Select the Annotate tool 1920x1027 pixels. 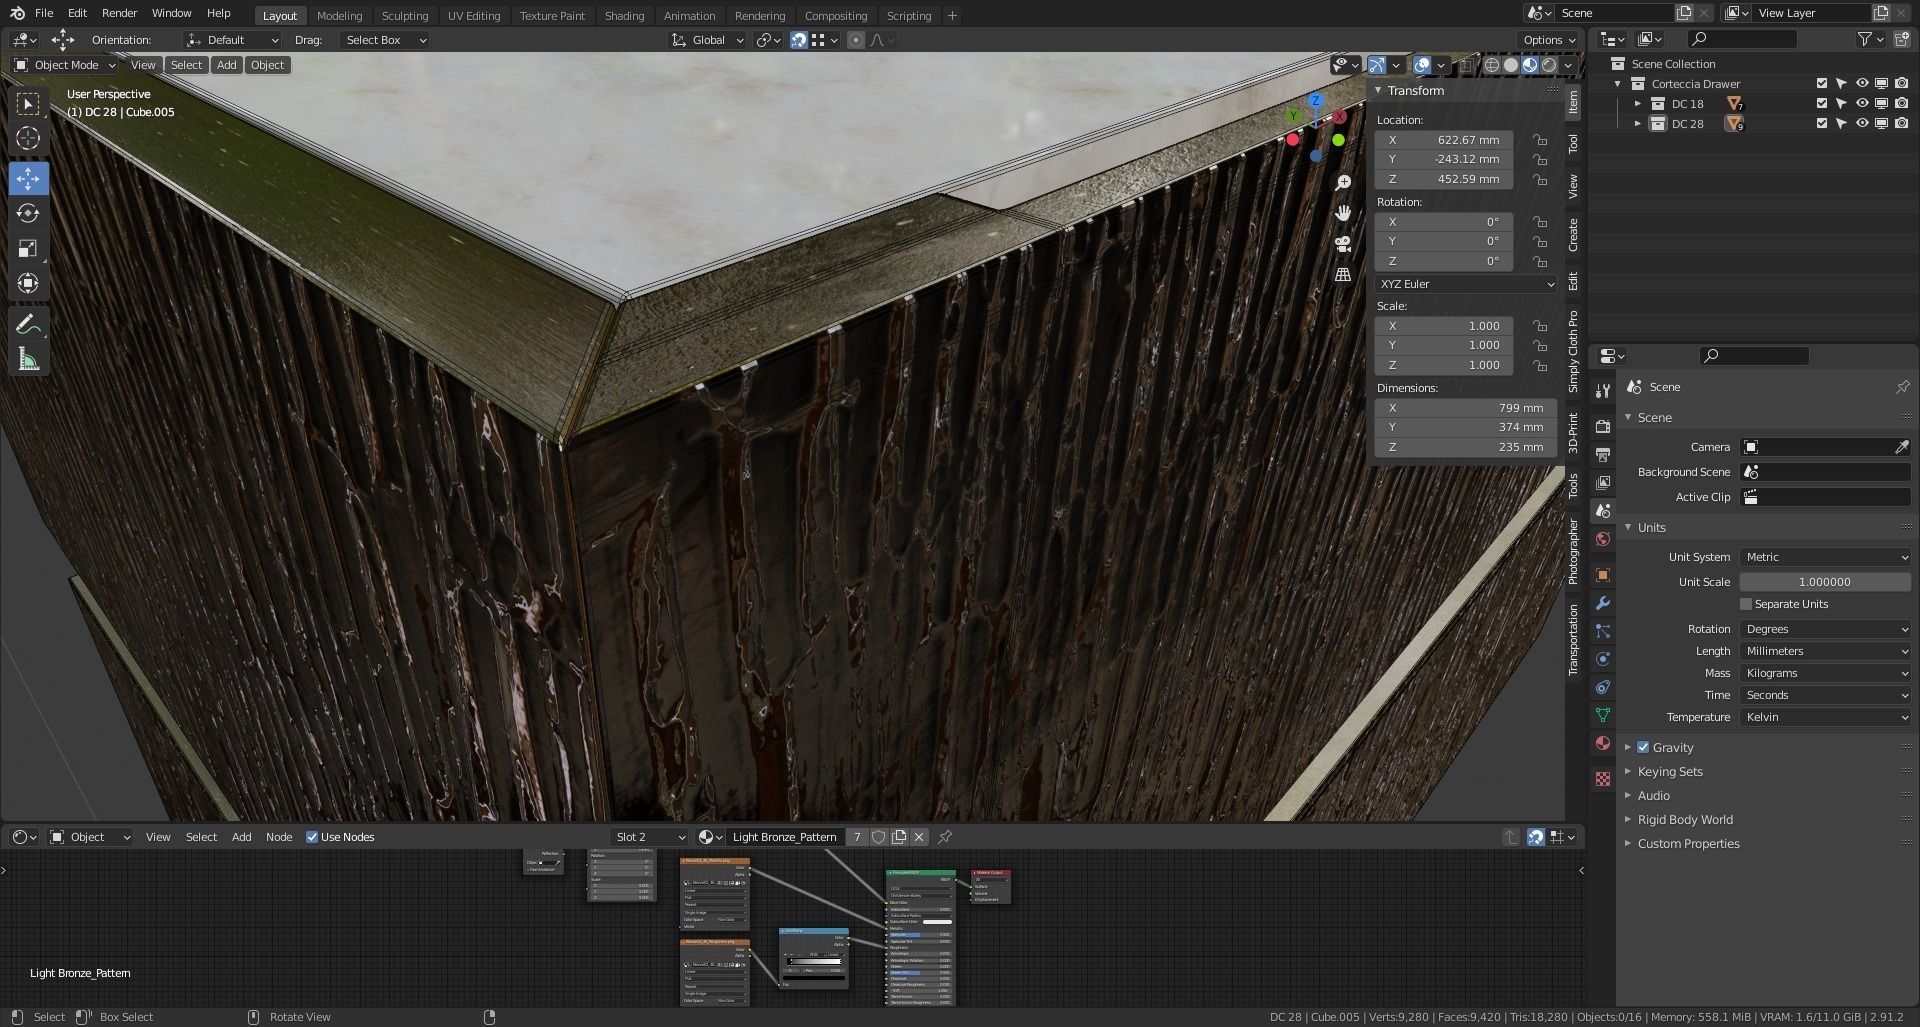tap(28, 324)
